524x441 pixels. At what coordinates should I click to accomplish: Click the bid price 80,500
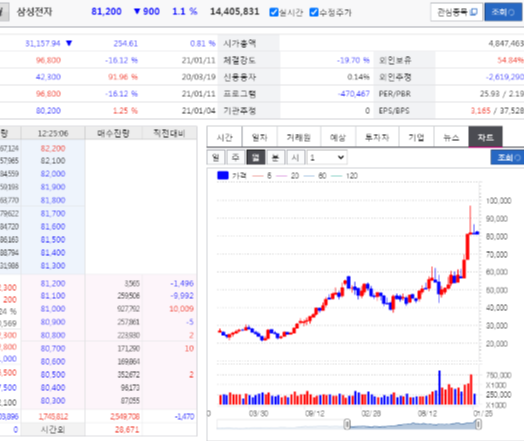coord(53,375)
